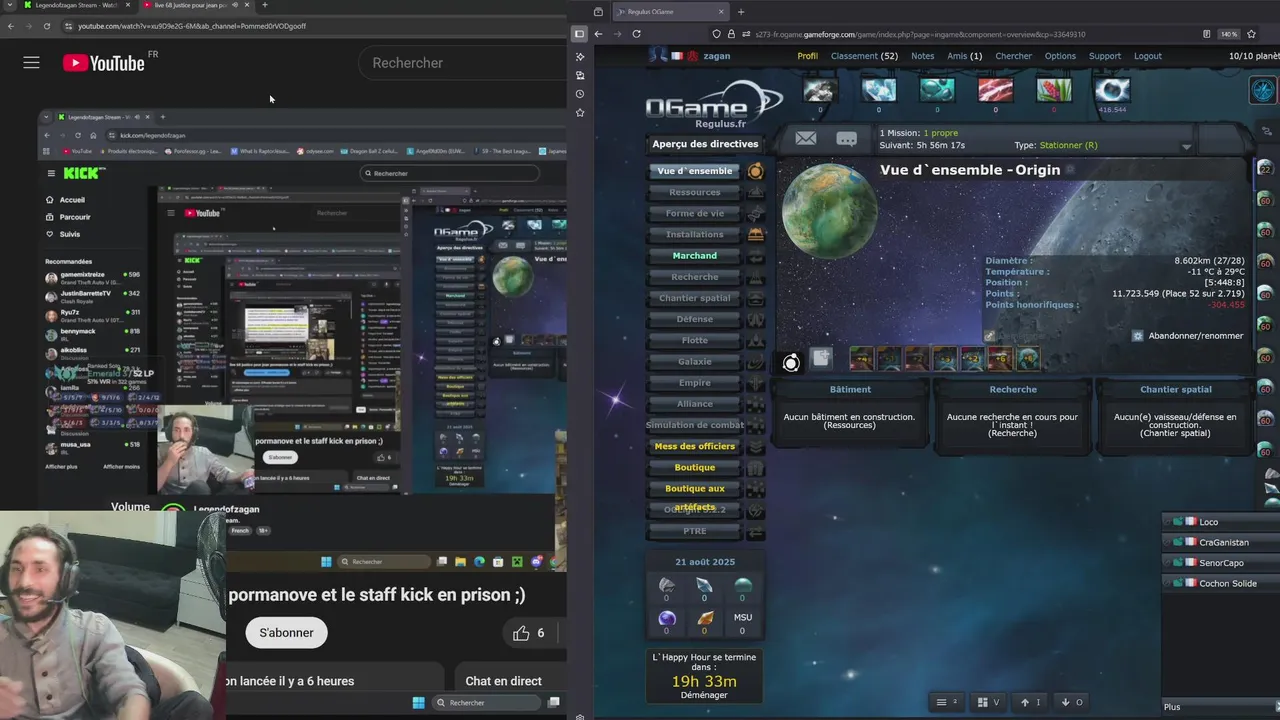Click the icon next to Forme de vie
Screen dimensions: 1280x720
click(x=756, y=214)
